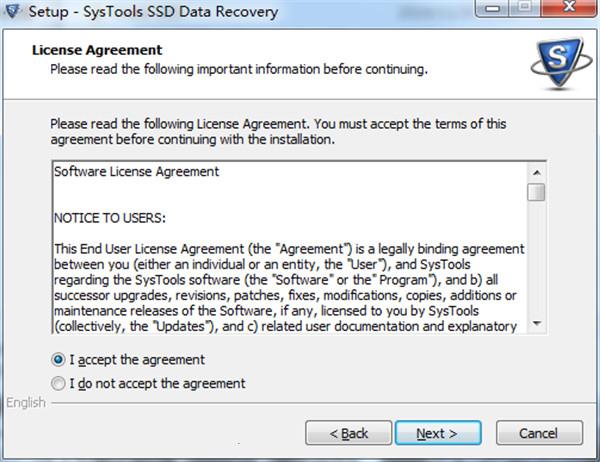Image resolution: width=600 pixels, height=462 pixels.
Task: Click the license text scrollbar thumb
Action: pyautogui.click(x=536, y=192)
